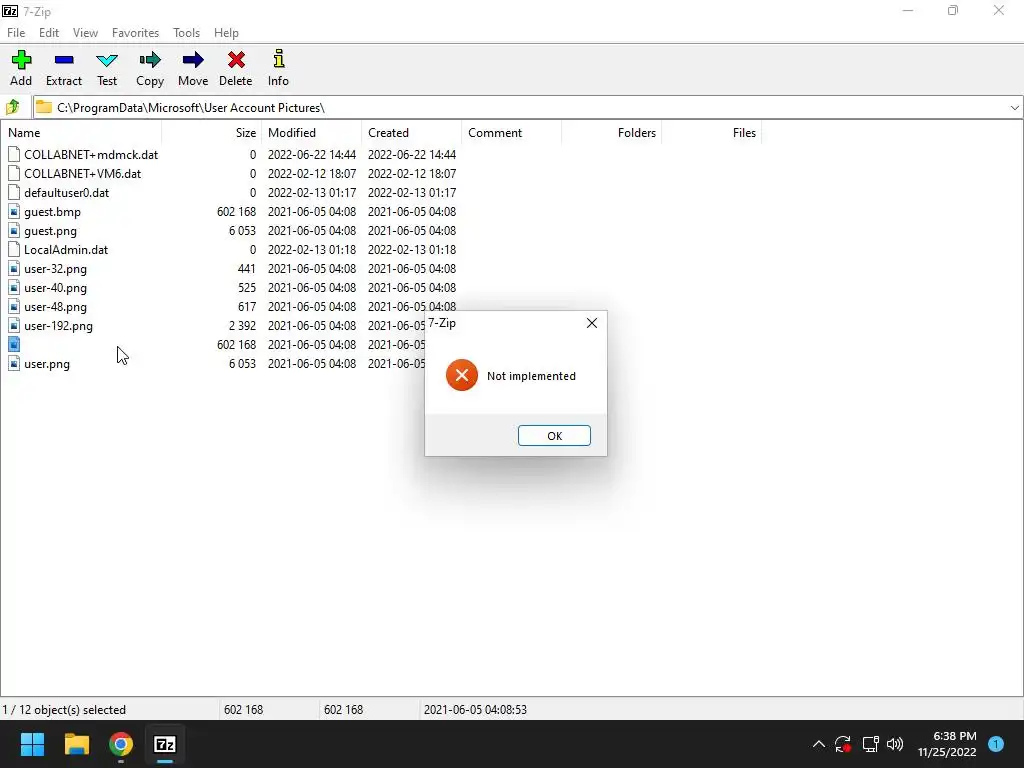Click the guest.bmp file icon

click(14, 212)
